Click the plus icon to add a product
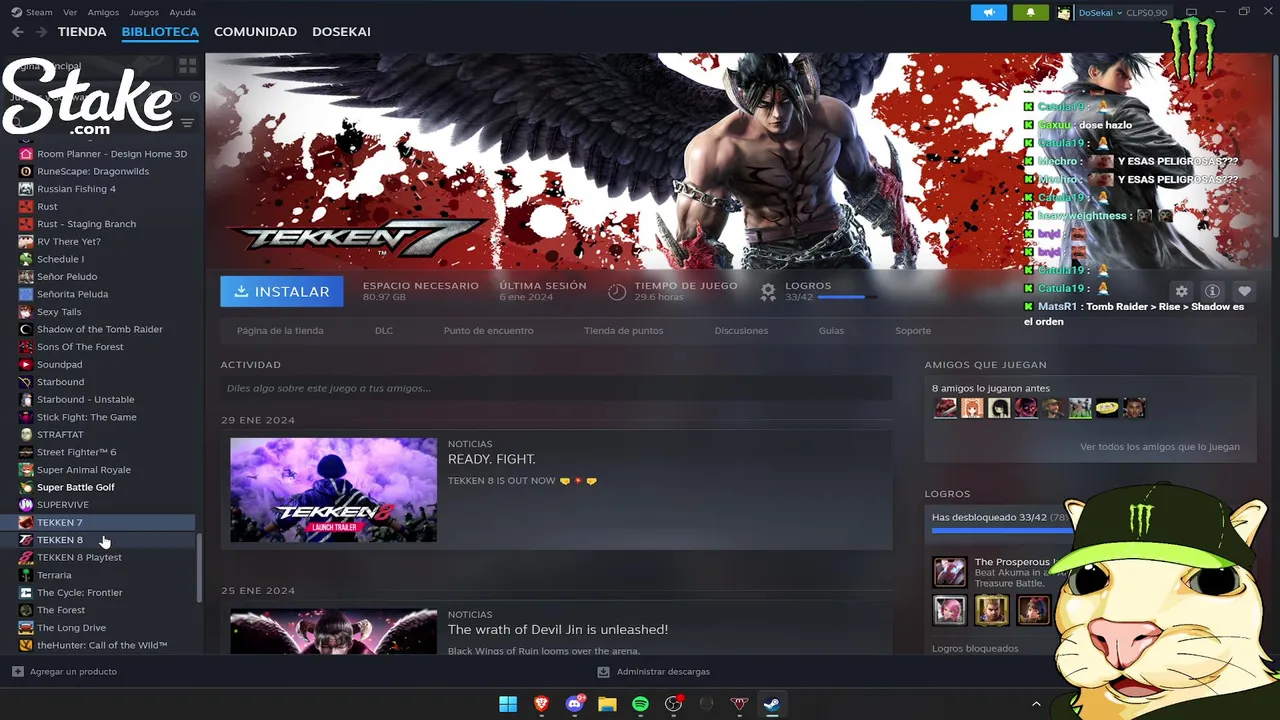 (17, 671)
